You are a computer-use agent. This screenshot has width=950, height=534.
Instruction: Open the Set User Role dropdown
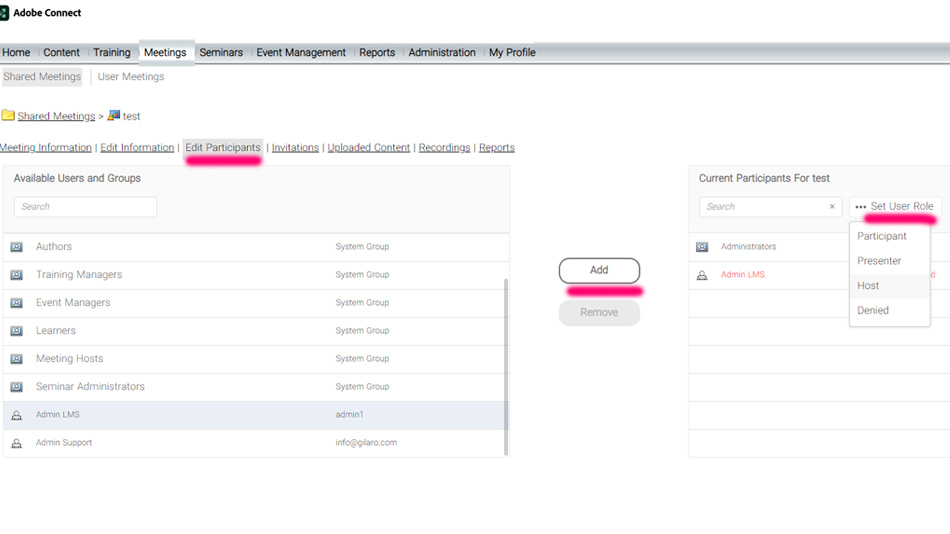pyautogui.click(x=895, y=207)
